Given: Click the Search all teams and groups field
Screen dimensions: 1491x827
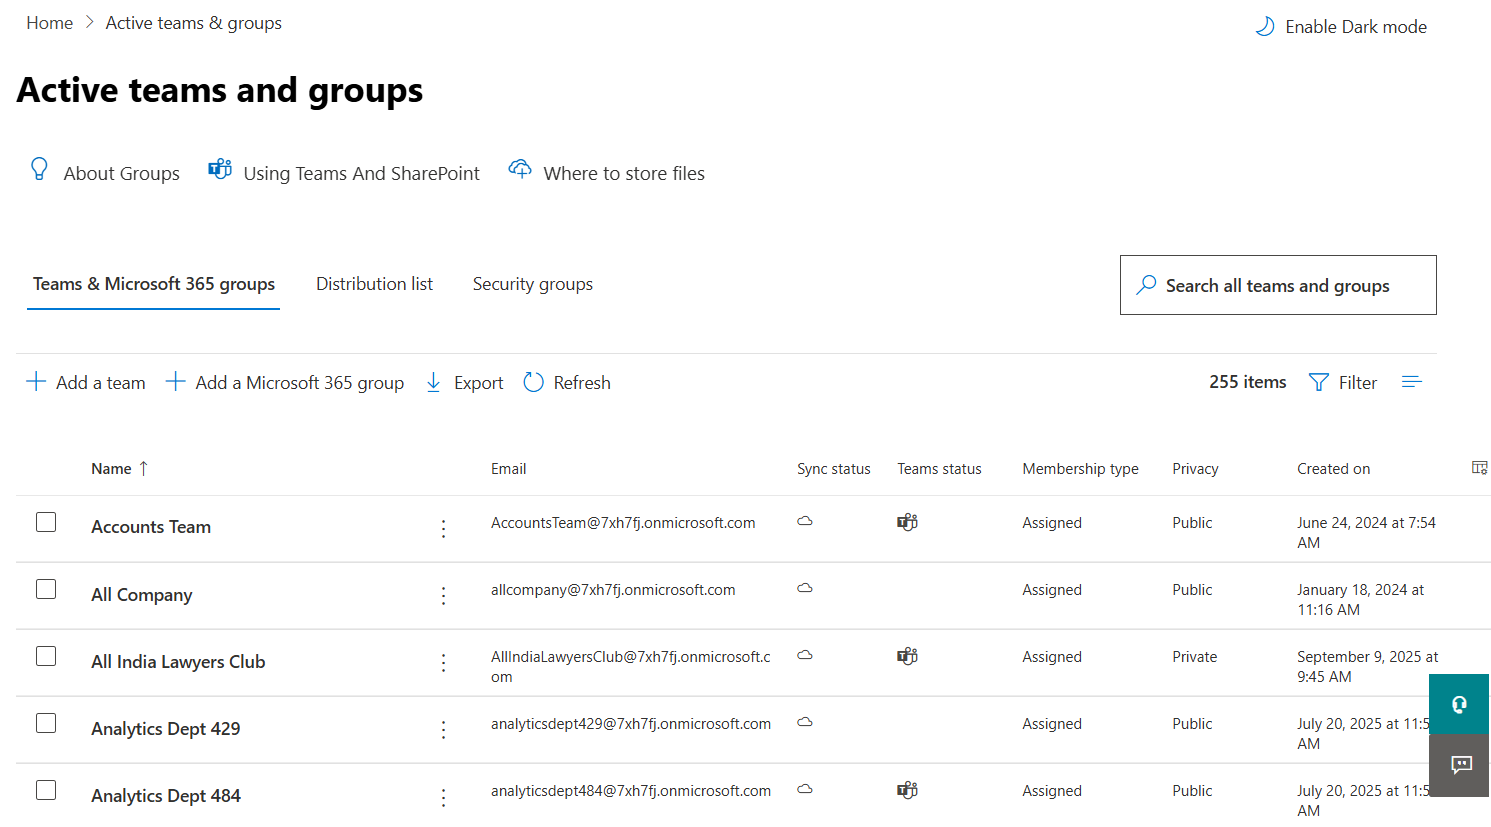Looking at the screenshot, I should 1277,285.
